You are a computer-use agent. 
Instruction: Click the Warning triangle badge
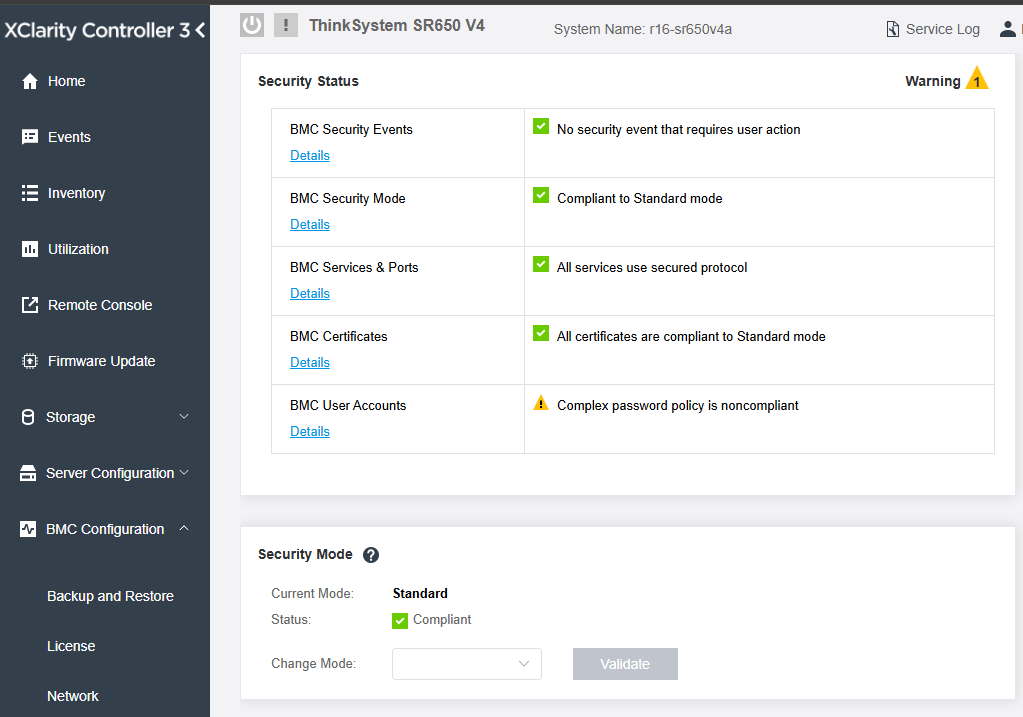click(977, 78)
